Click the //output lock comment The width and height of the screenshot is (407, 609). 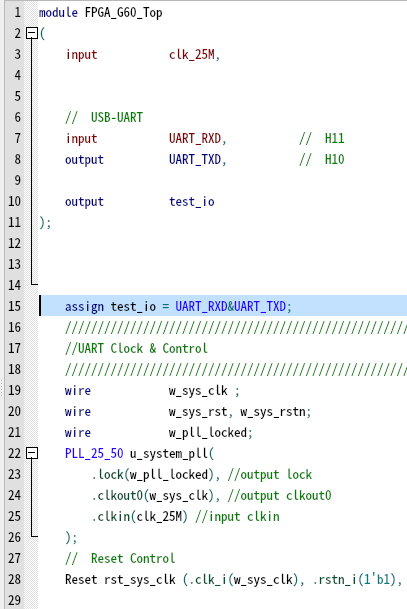tap(270, 474)
